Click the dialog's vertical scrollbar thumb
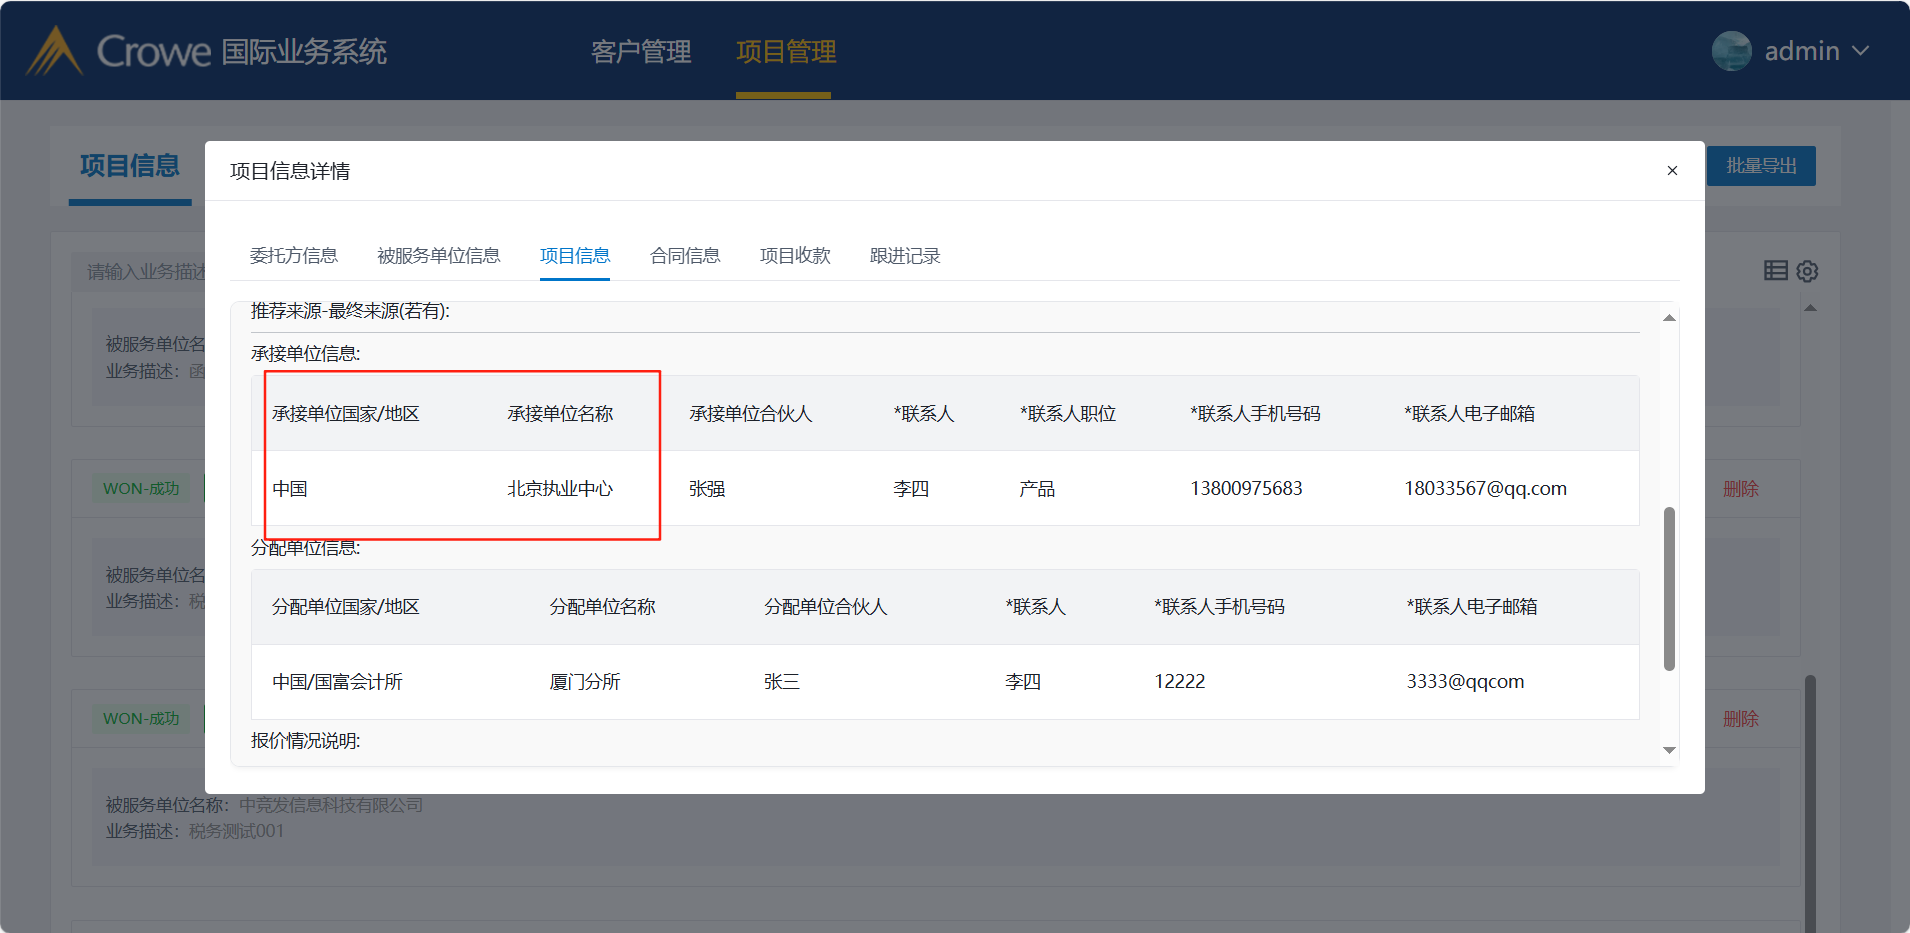1910x933 pixels. click(1669, 588)
